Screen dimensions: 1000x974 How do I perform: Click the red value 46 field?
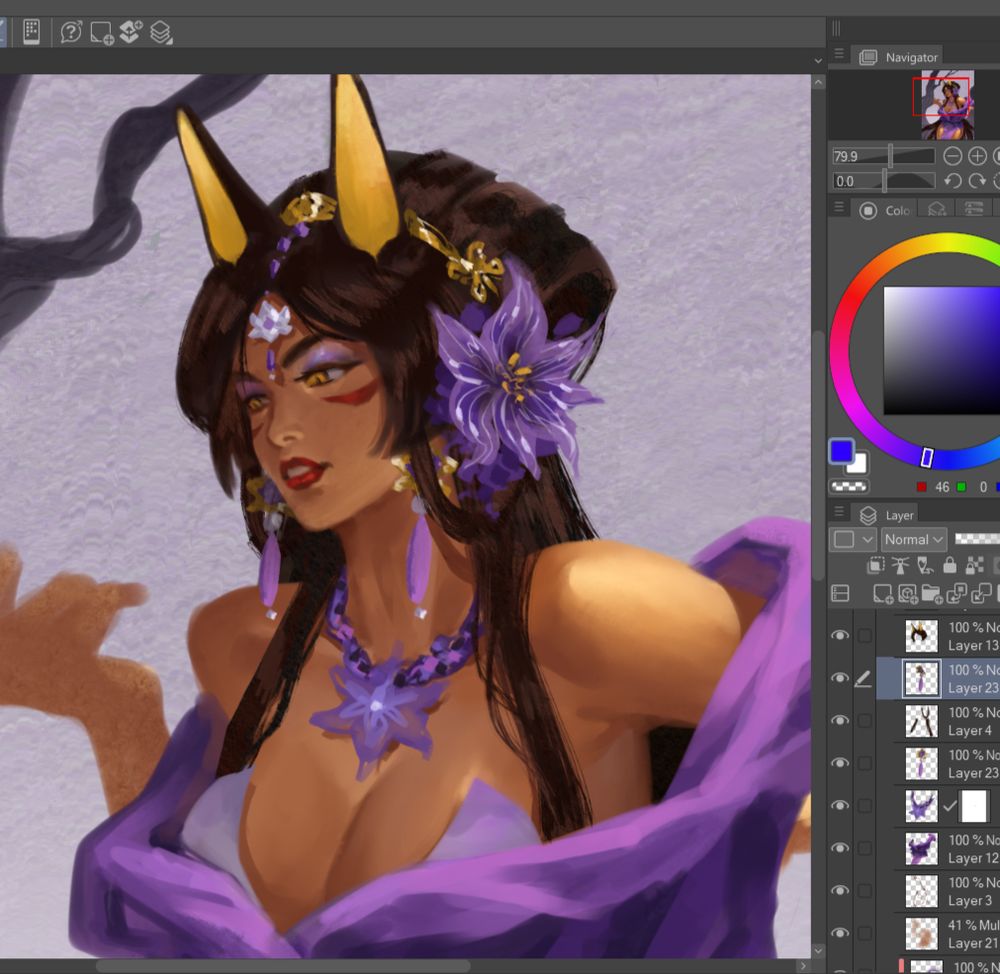941,487
